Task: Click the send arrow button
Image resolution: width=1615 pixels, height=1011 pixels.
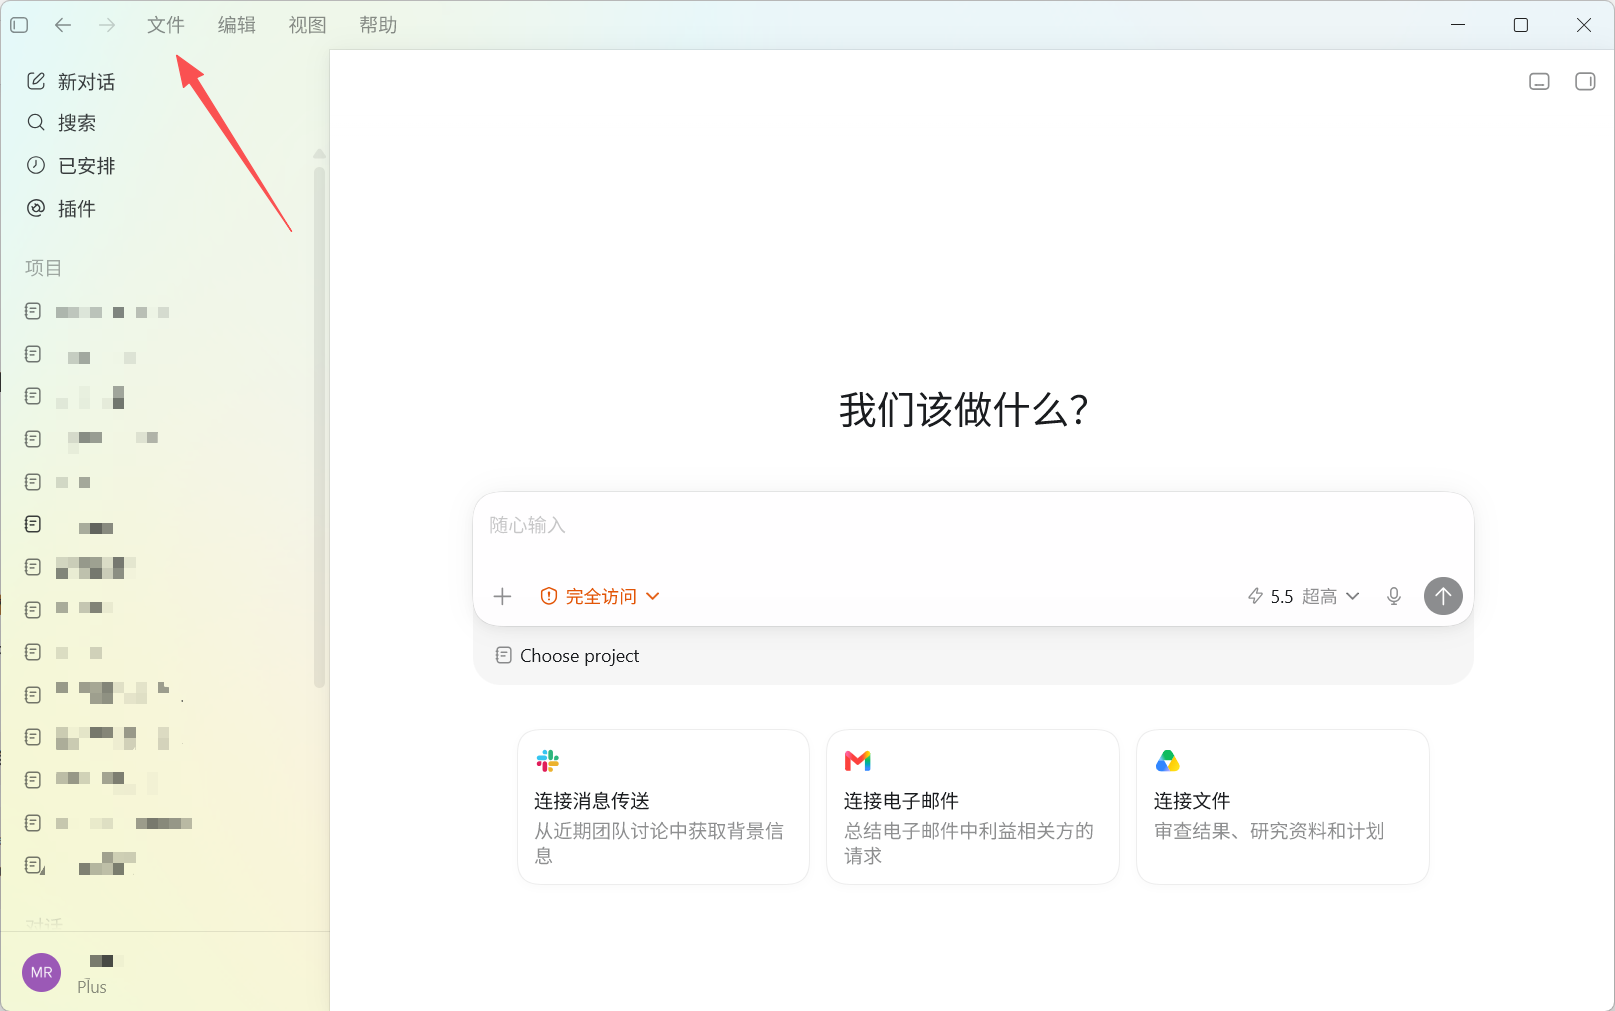Action: tap(1443, 596)
